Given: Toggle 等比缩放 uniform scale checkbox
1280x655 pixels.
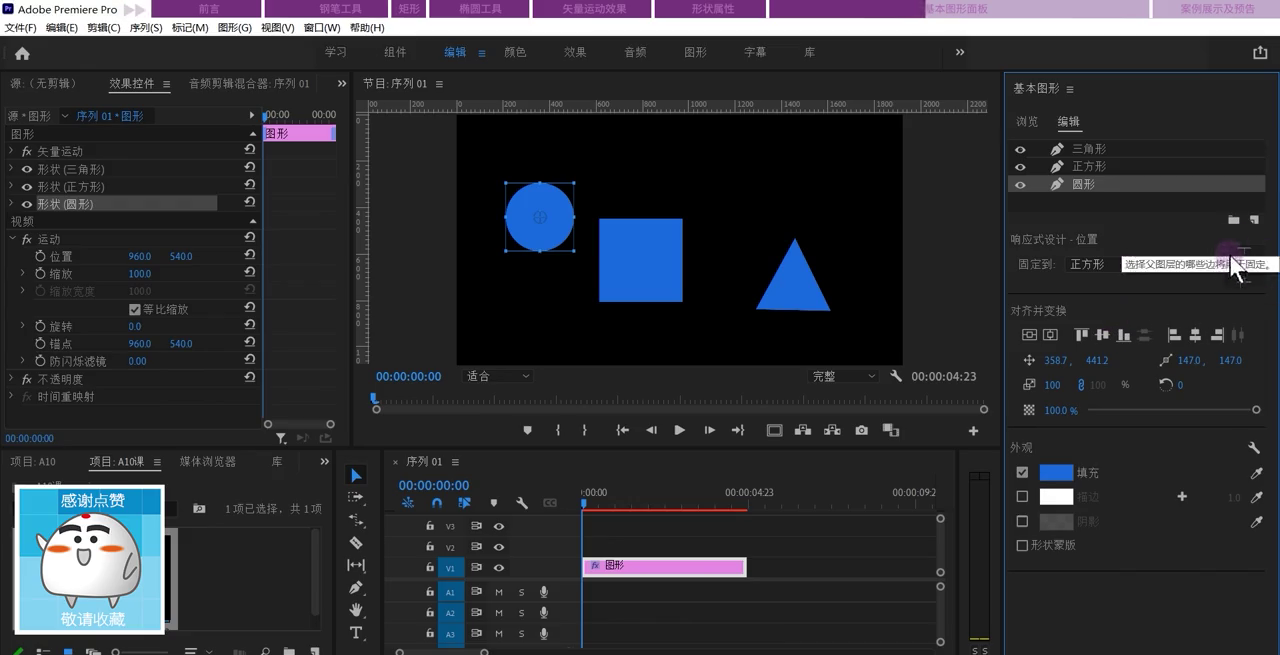Looking at the screenshot, I should (135, 309).
